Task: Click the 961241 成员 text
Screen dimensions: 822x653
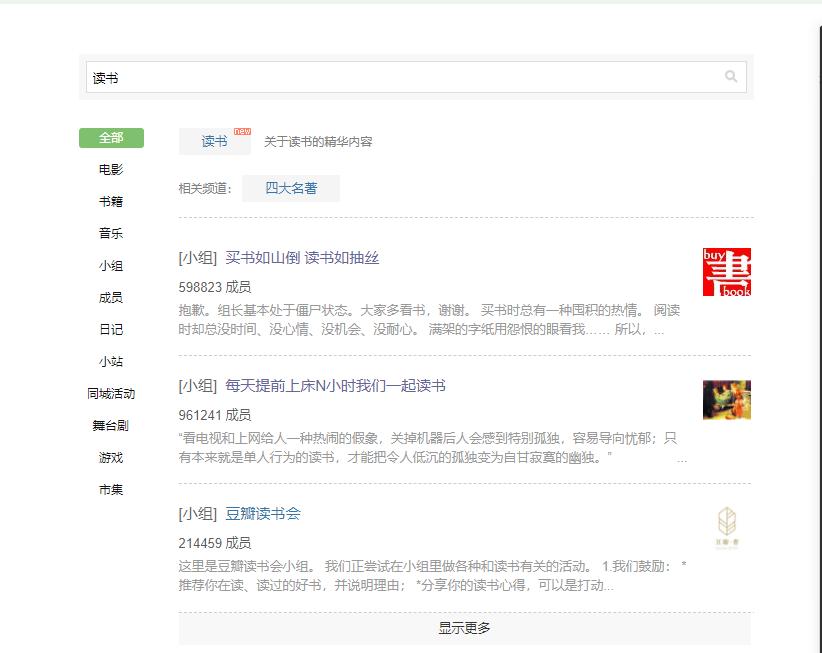Action: 215,415
